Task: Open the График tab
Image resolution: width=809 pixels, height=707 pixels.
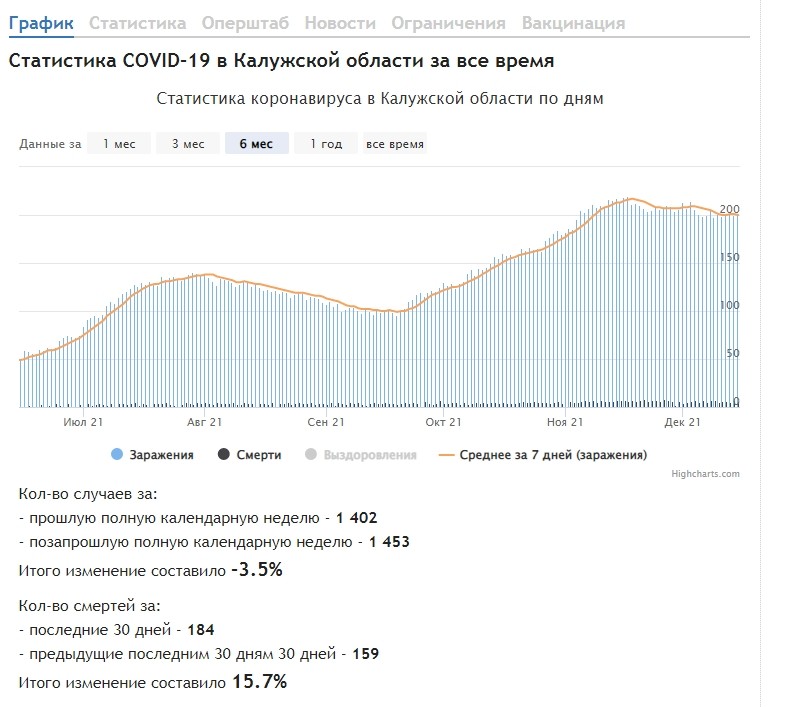Action: pyautogui.click(x=40, y=22)
